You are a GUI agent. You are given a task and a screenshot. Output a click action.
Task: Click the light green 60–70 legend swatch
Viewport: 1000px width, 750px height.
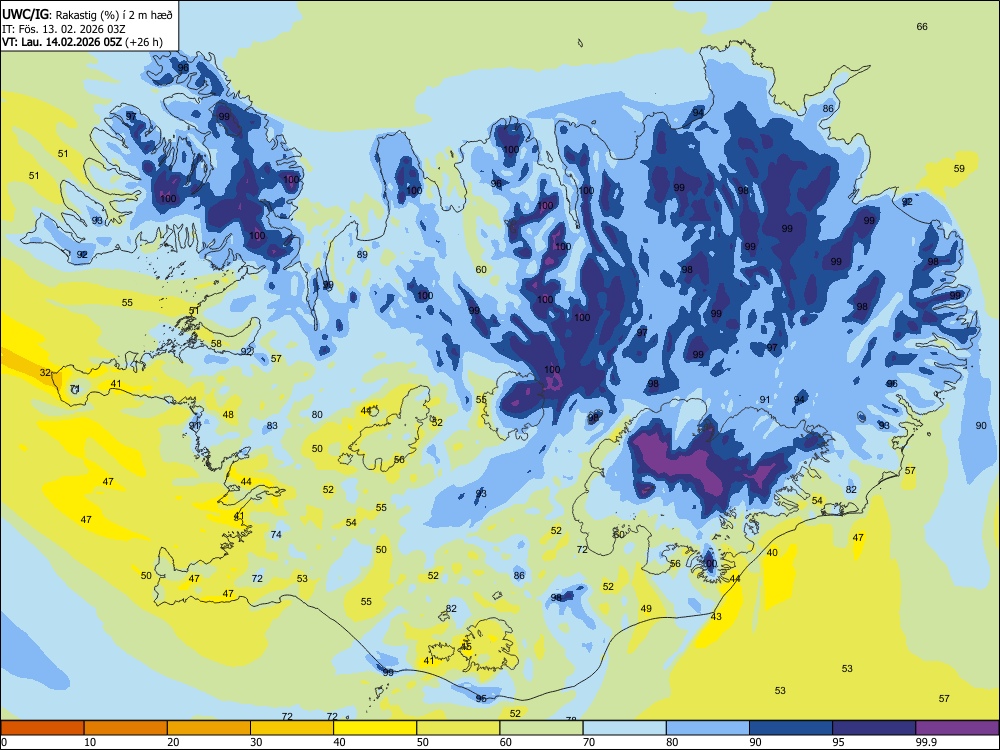pyautogui.click(x=541, y=728)
